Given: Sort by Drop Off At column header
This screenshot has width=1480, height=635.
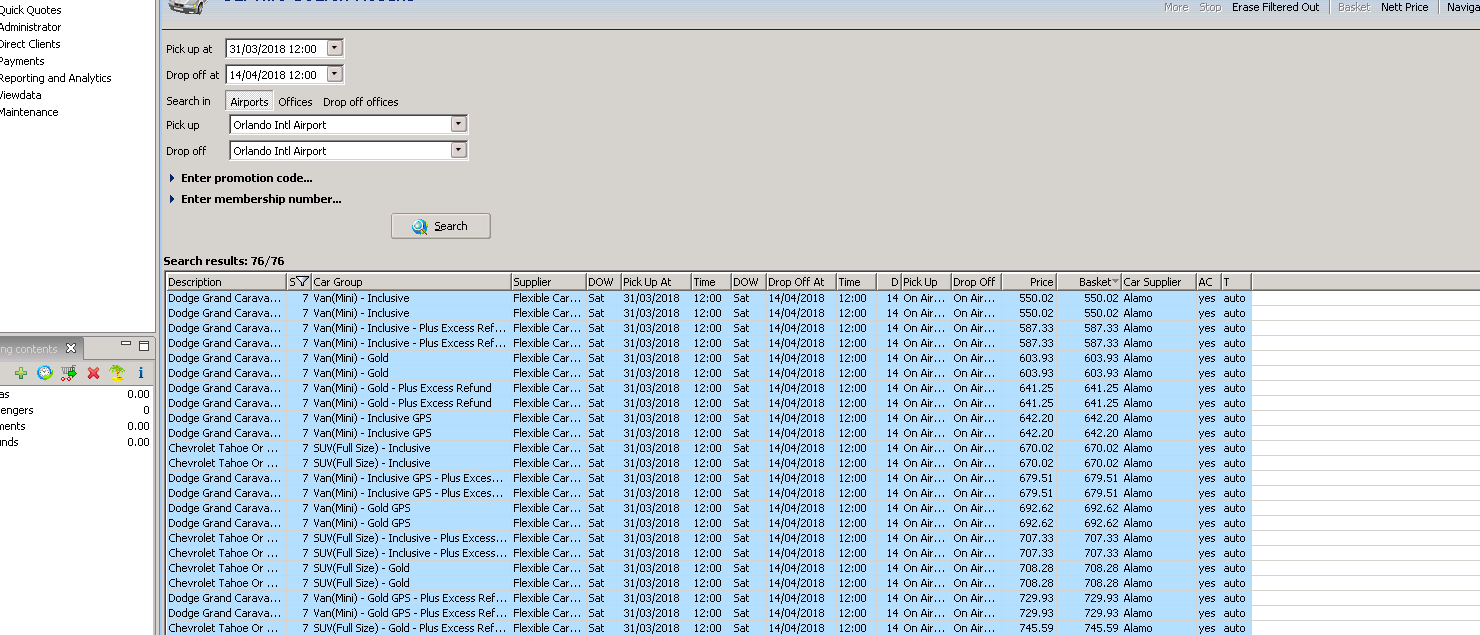Looking at the screenshot, I should (x=800, y=282).
